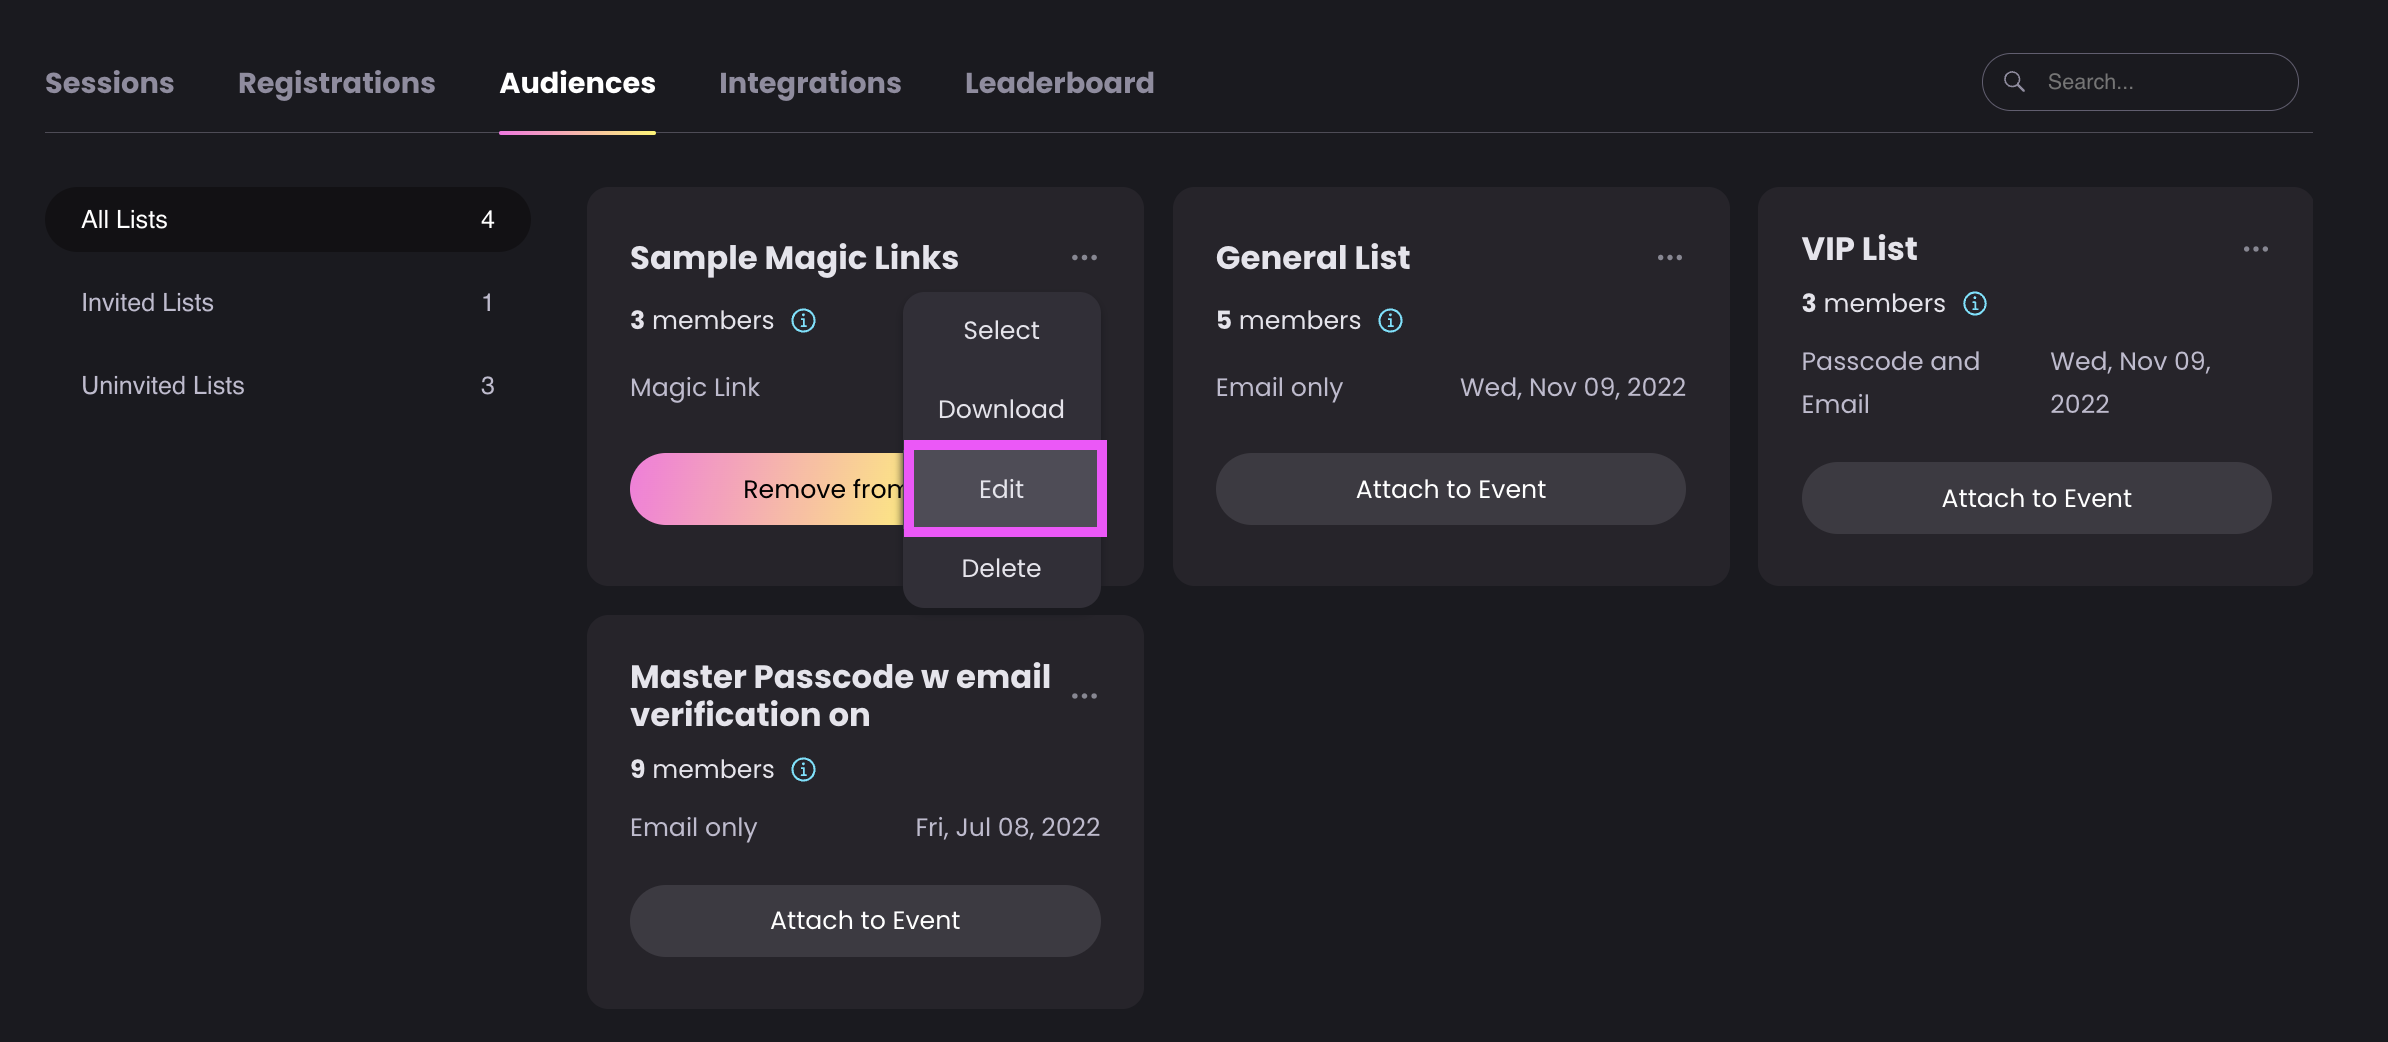Click the Magic Link label

pyautogui.click(x=695, y=387)
